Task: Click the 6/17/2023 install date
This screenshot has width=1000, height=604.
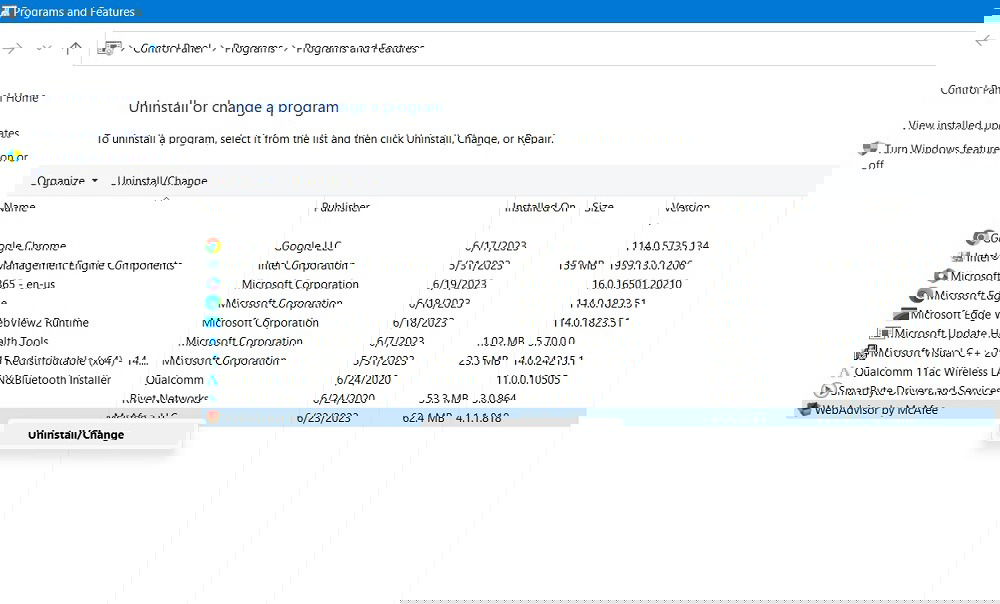Action: 497,246
